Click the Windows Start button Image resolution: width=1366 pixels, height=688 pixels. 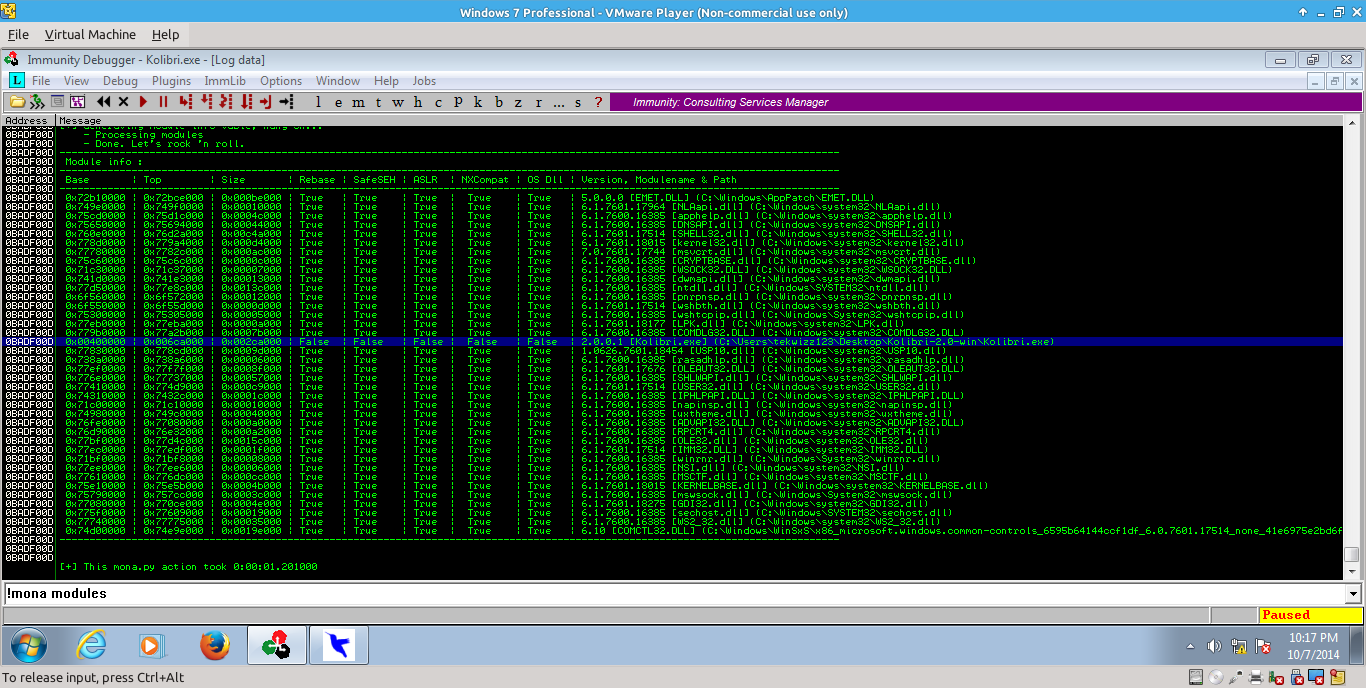(28, 646)
